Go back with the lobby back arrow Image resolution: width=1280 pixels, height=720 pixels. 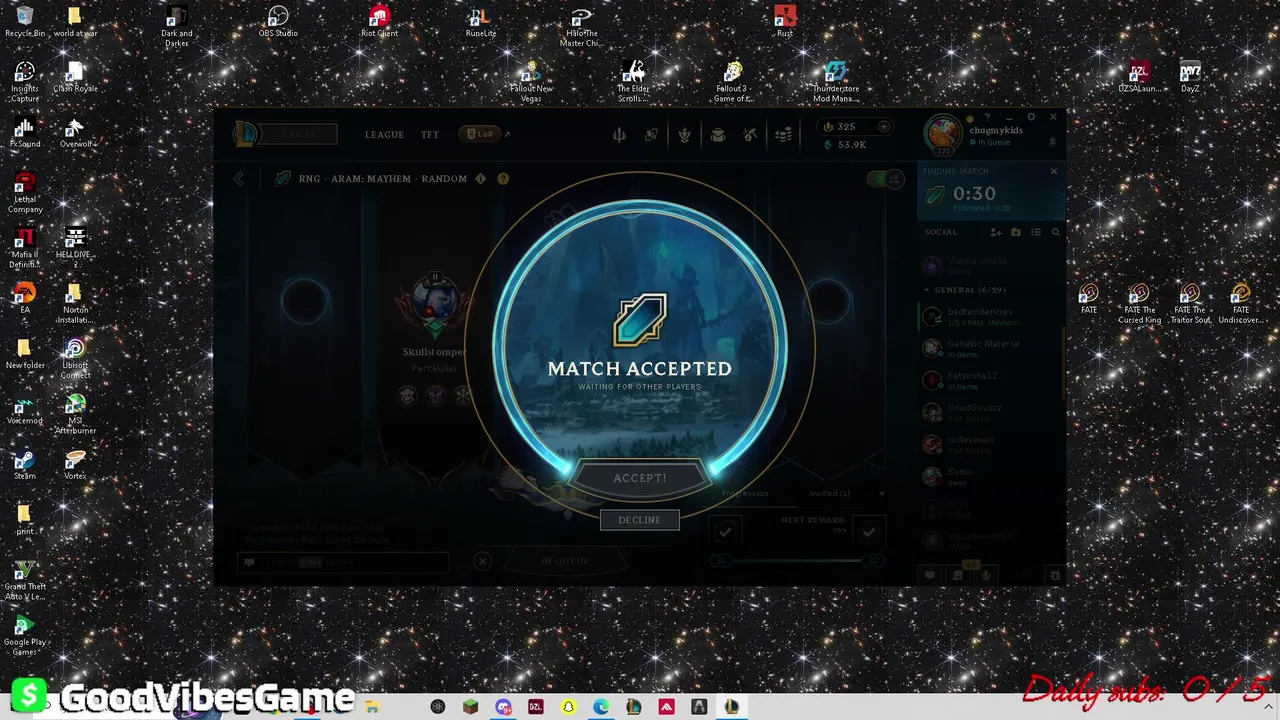click(x=238, y=178)
